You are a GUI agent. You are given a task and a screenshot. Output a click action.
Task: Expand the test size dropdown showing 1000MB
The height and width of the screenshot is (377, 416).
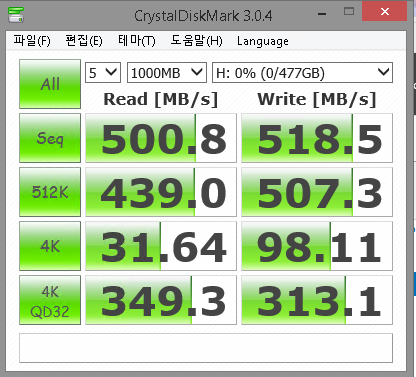(167, 73)
